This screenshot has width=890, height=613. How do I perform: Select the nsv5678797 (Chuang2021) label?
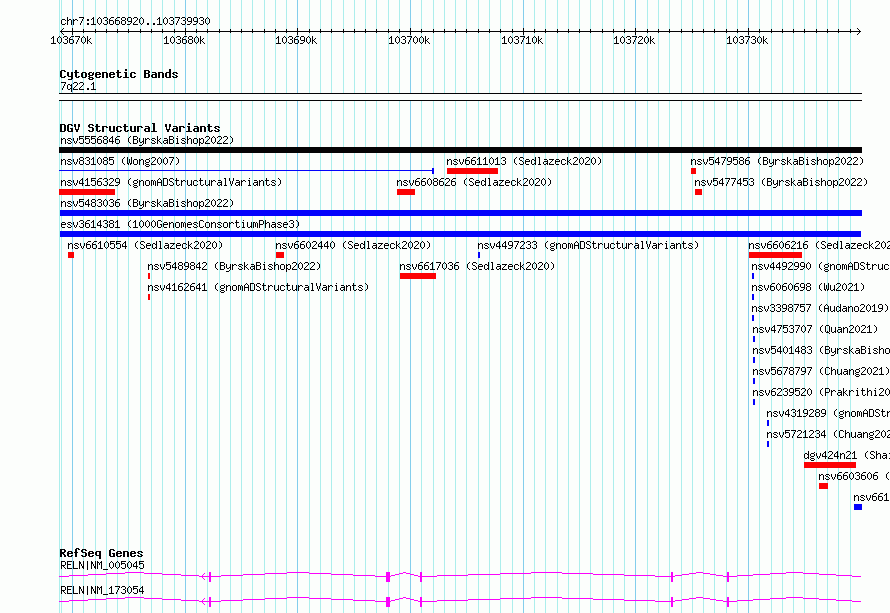click(x=821, y=371)
